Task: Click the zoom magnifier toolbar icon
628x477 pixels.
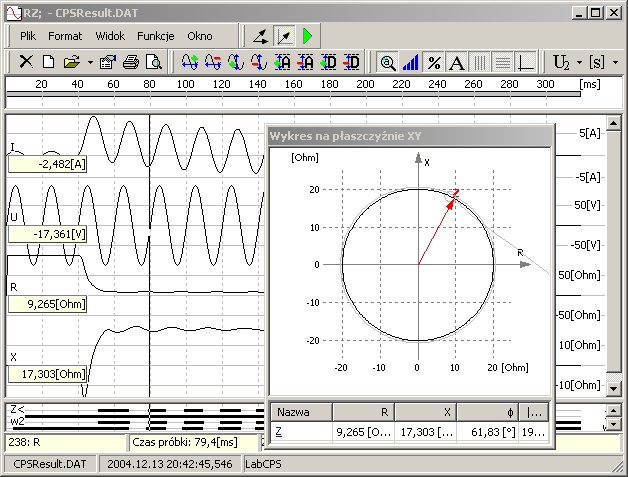Action: coord(388,62)
